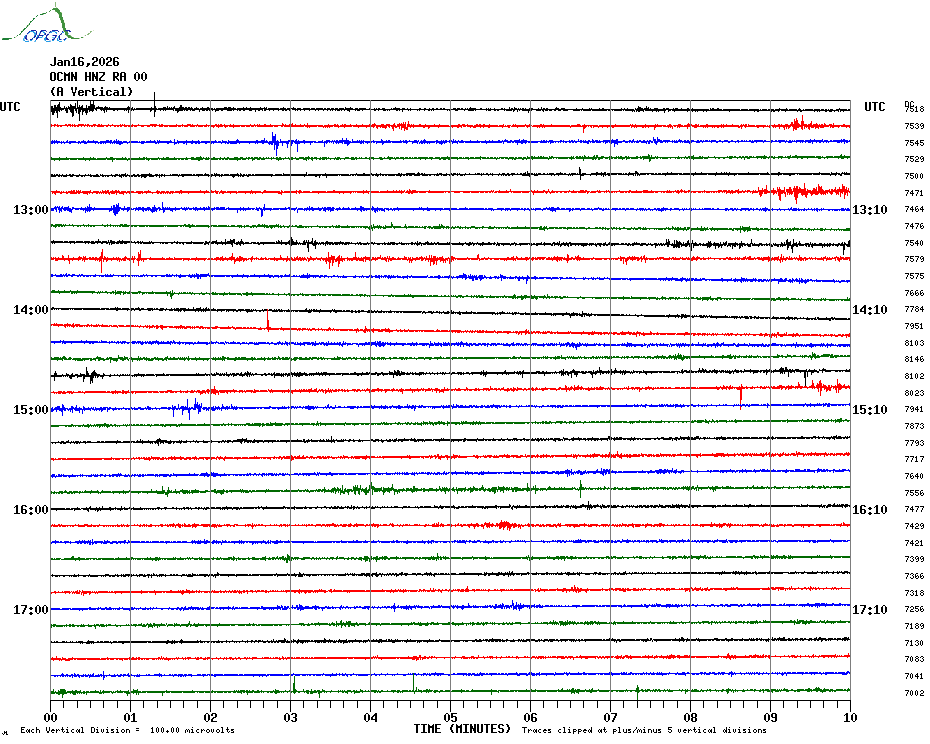This screenshot has height=744, width=930.
Task: Click the DC offset value 7366
Action: [914, 576]
